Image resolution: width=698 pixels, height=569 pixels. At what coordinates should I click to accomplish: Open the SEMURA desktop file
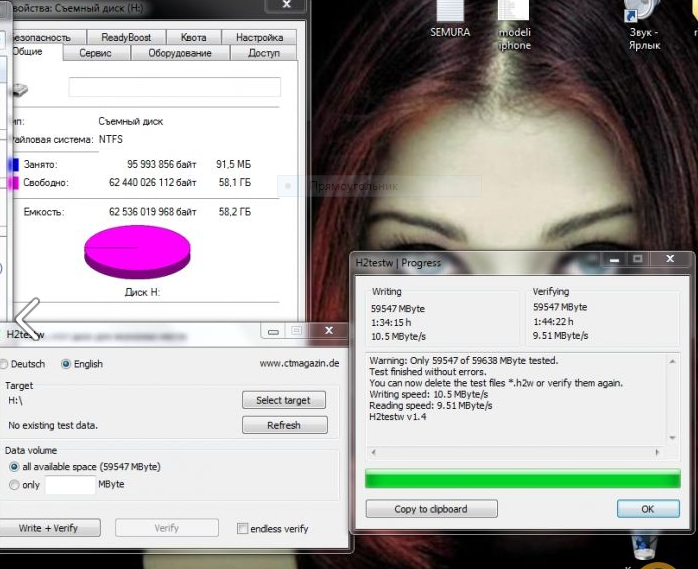450,18
